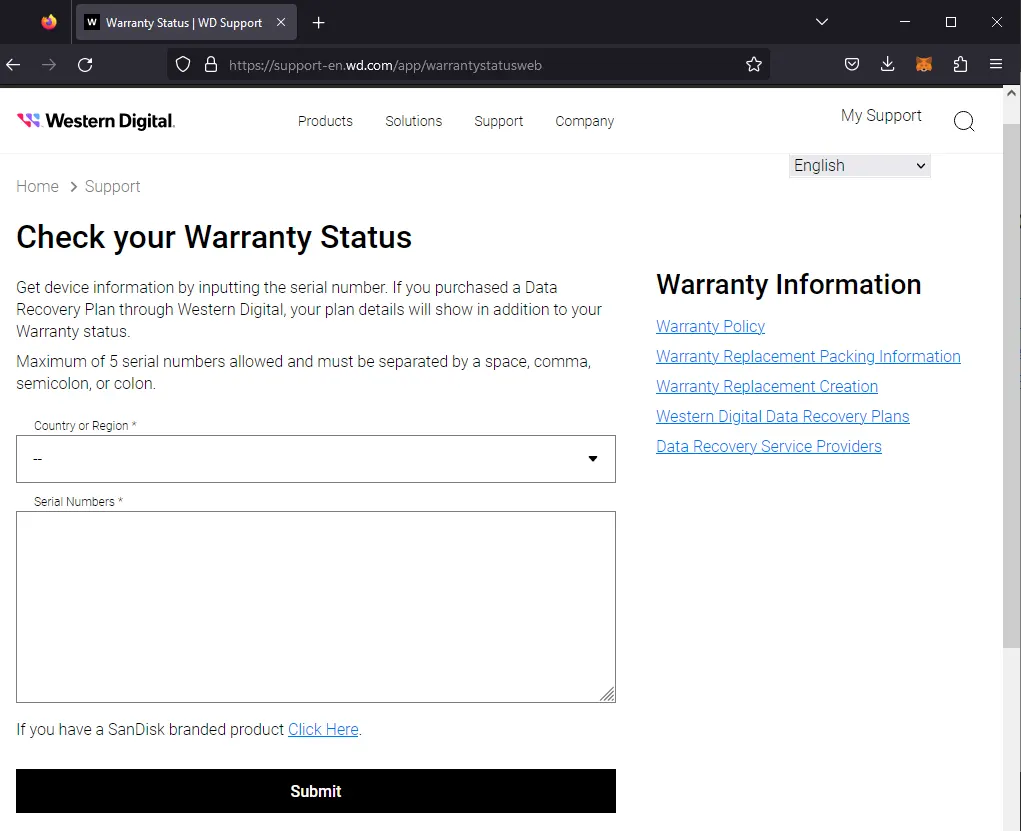1021x831 pixels.
Task: Open Warranty Replacement Packing Information
Action: 808,356
